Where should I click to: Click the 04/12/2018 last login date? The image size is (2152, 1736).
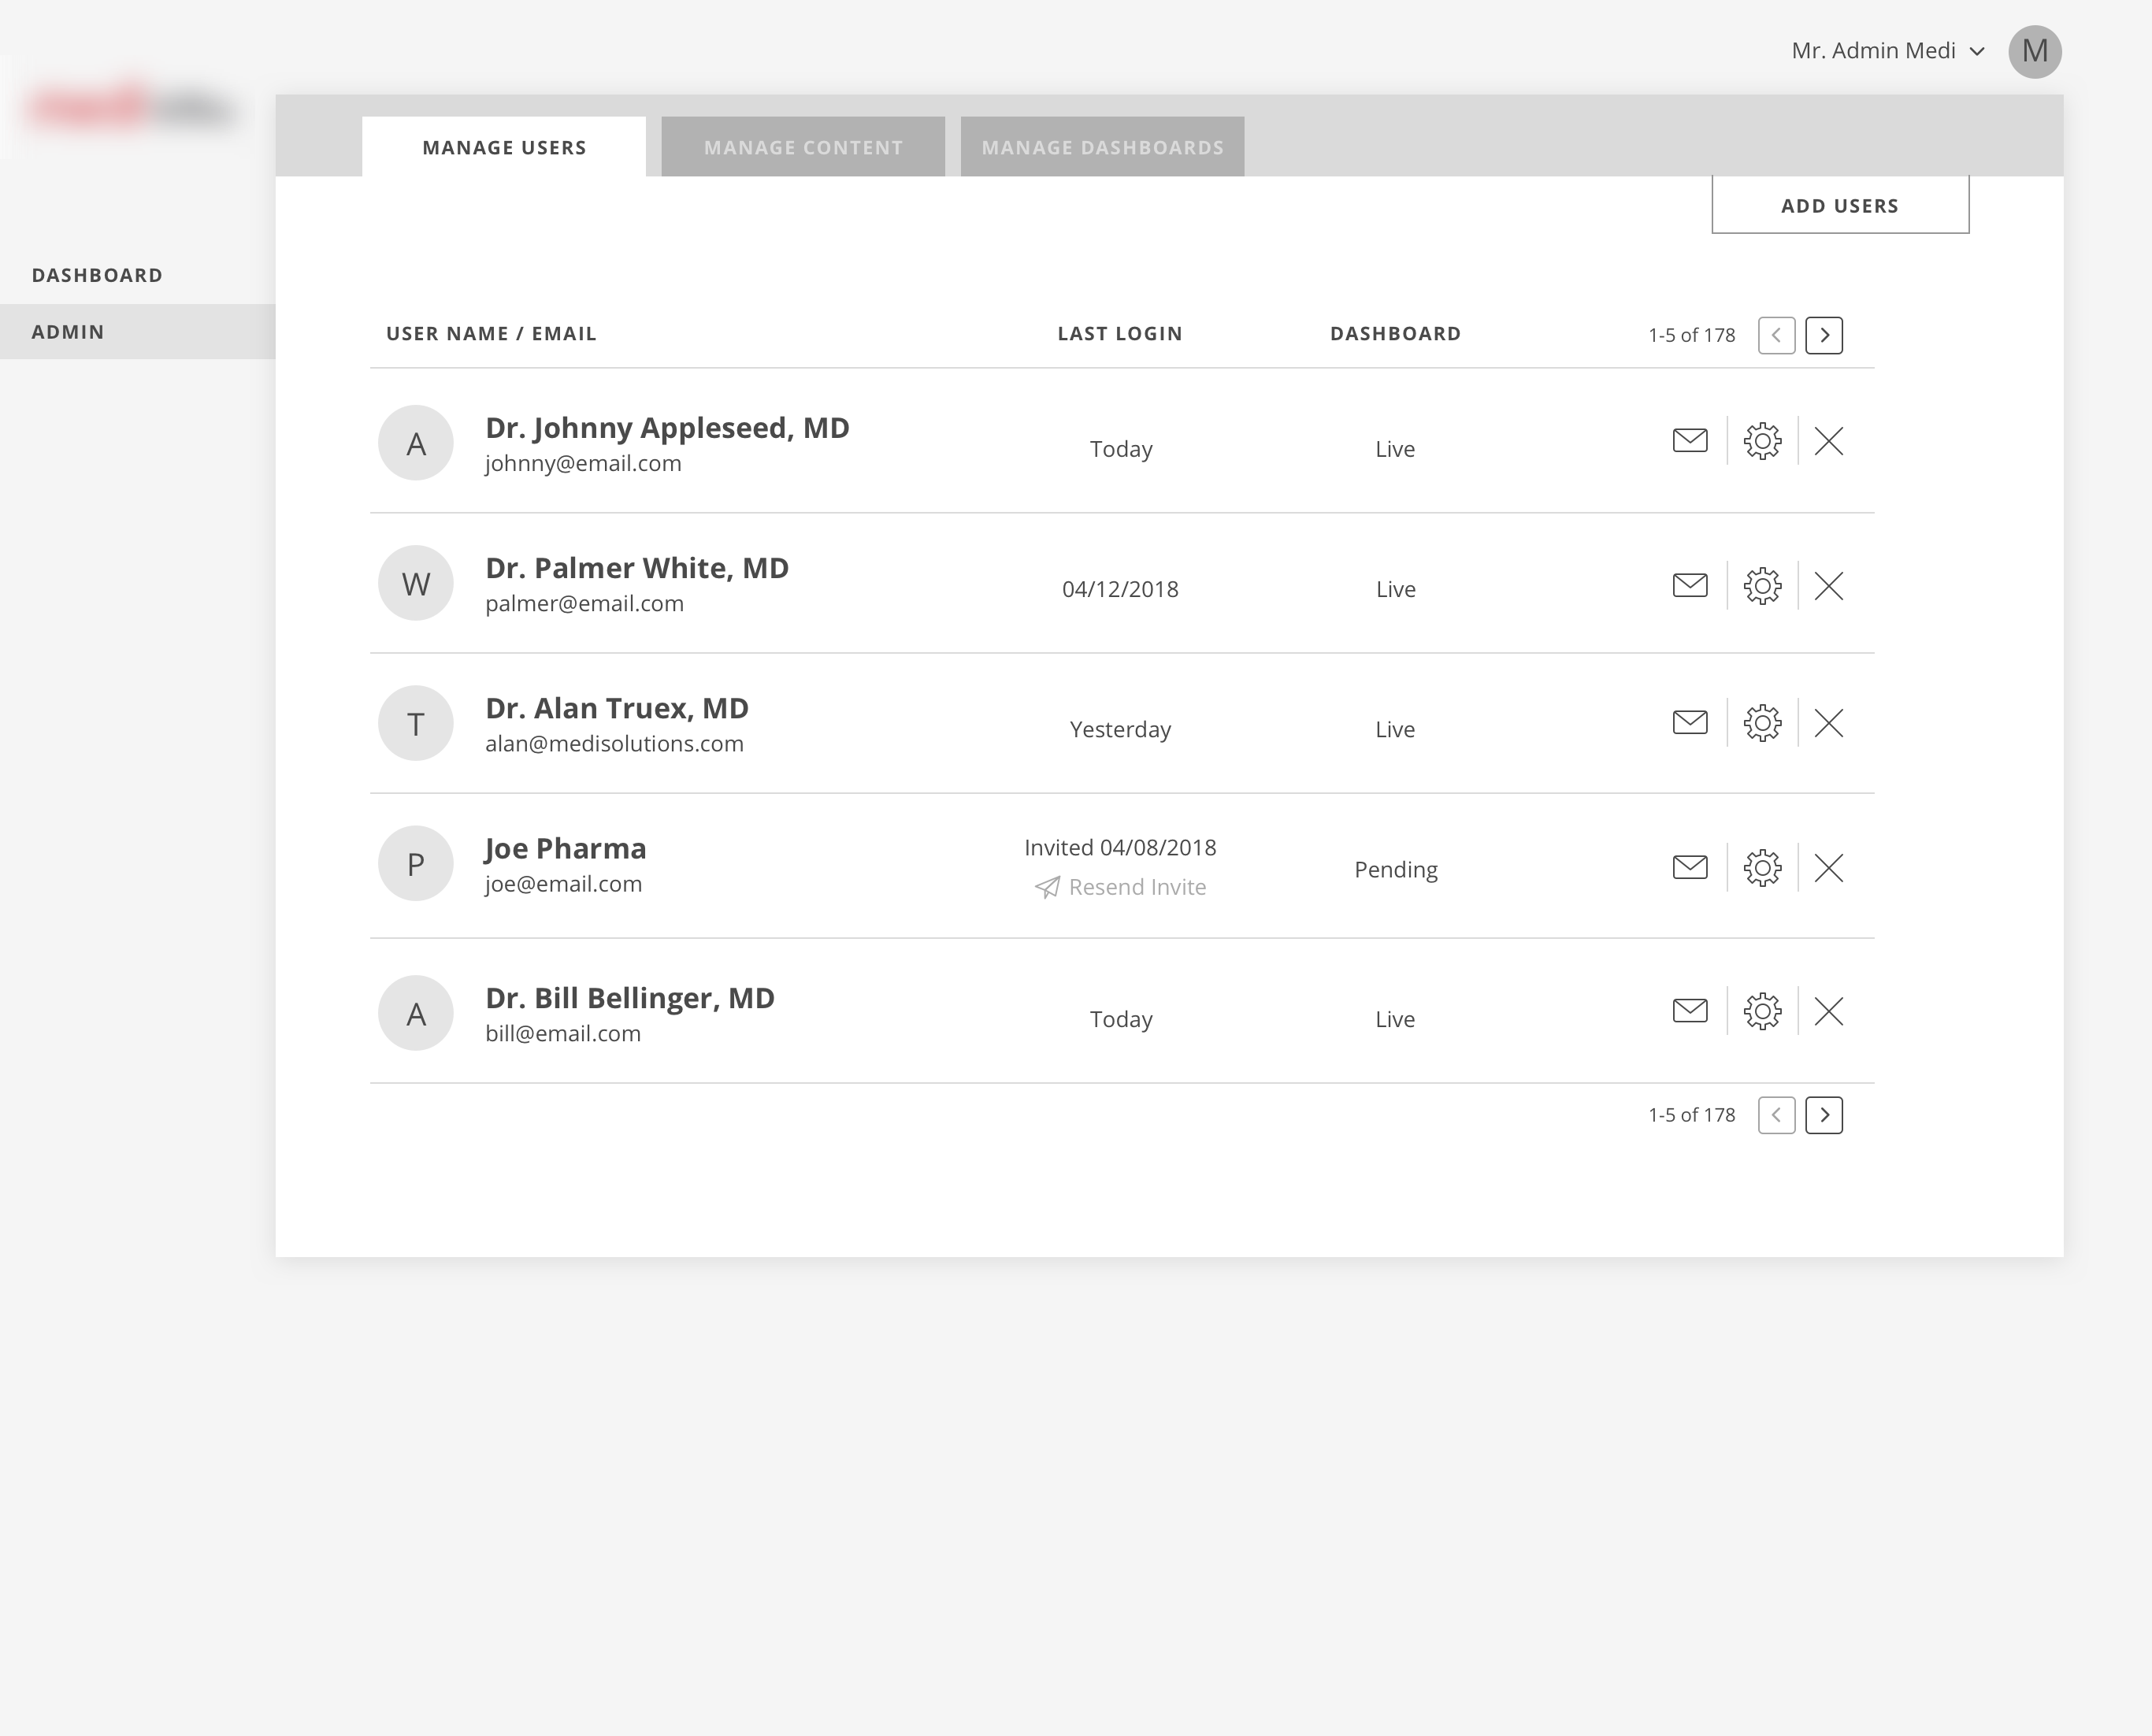(x=1120, y=589)
